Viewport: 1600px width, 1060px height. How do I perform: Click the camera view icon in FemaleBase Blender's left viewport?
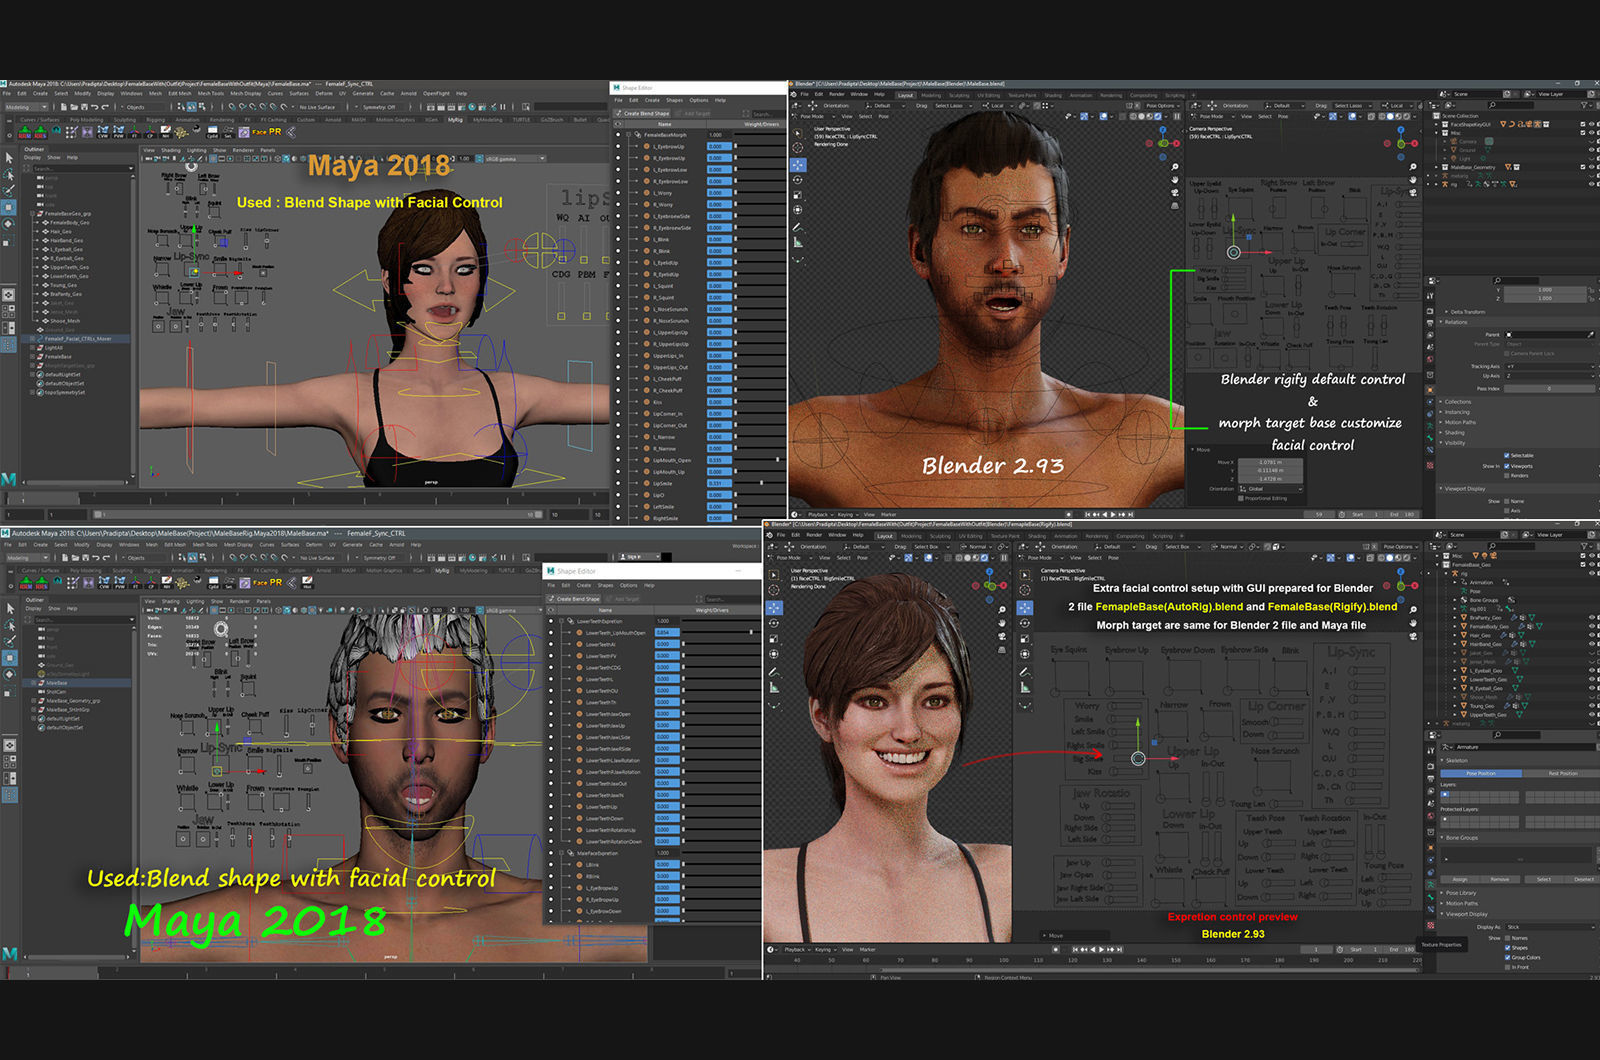(x=1002, y=636)
